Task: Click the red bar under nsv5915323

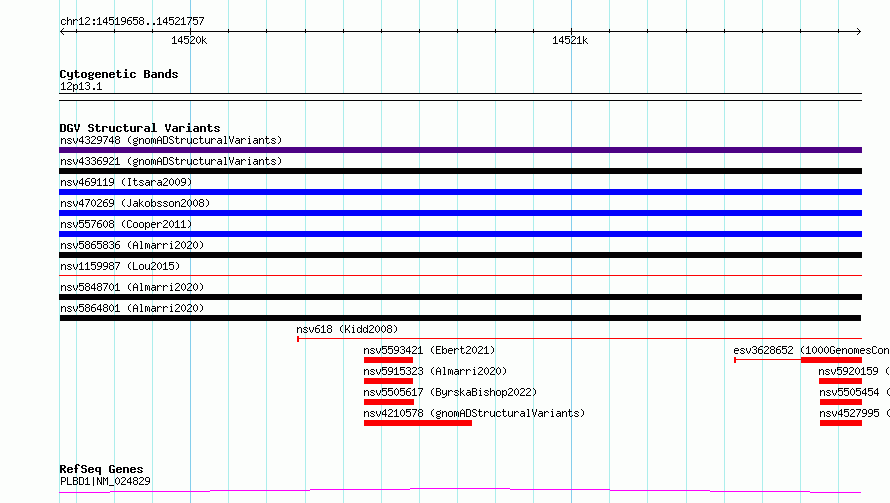Action: [x=388, y=381]
